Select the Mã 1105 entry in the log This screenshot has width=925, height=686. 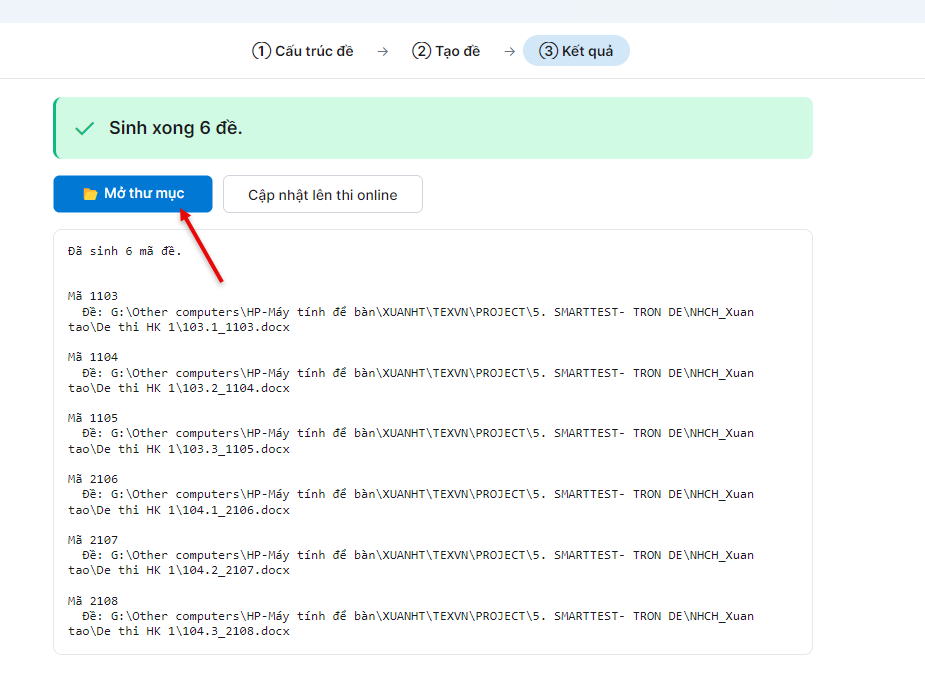93,418
